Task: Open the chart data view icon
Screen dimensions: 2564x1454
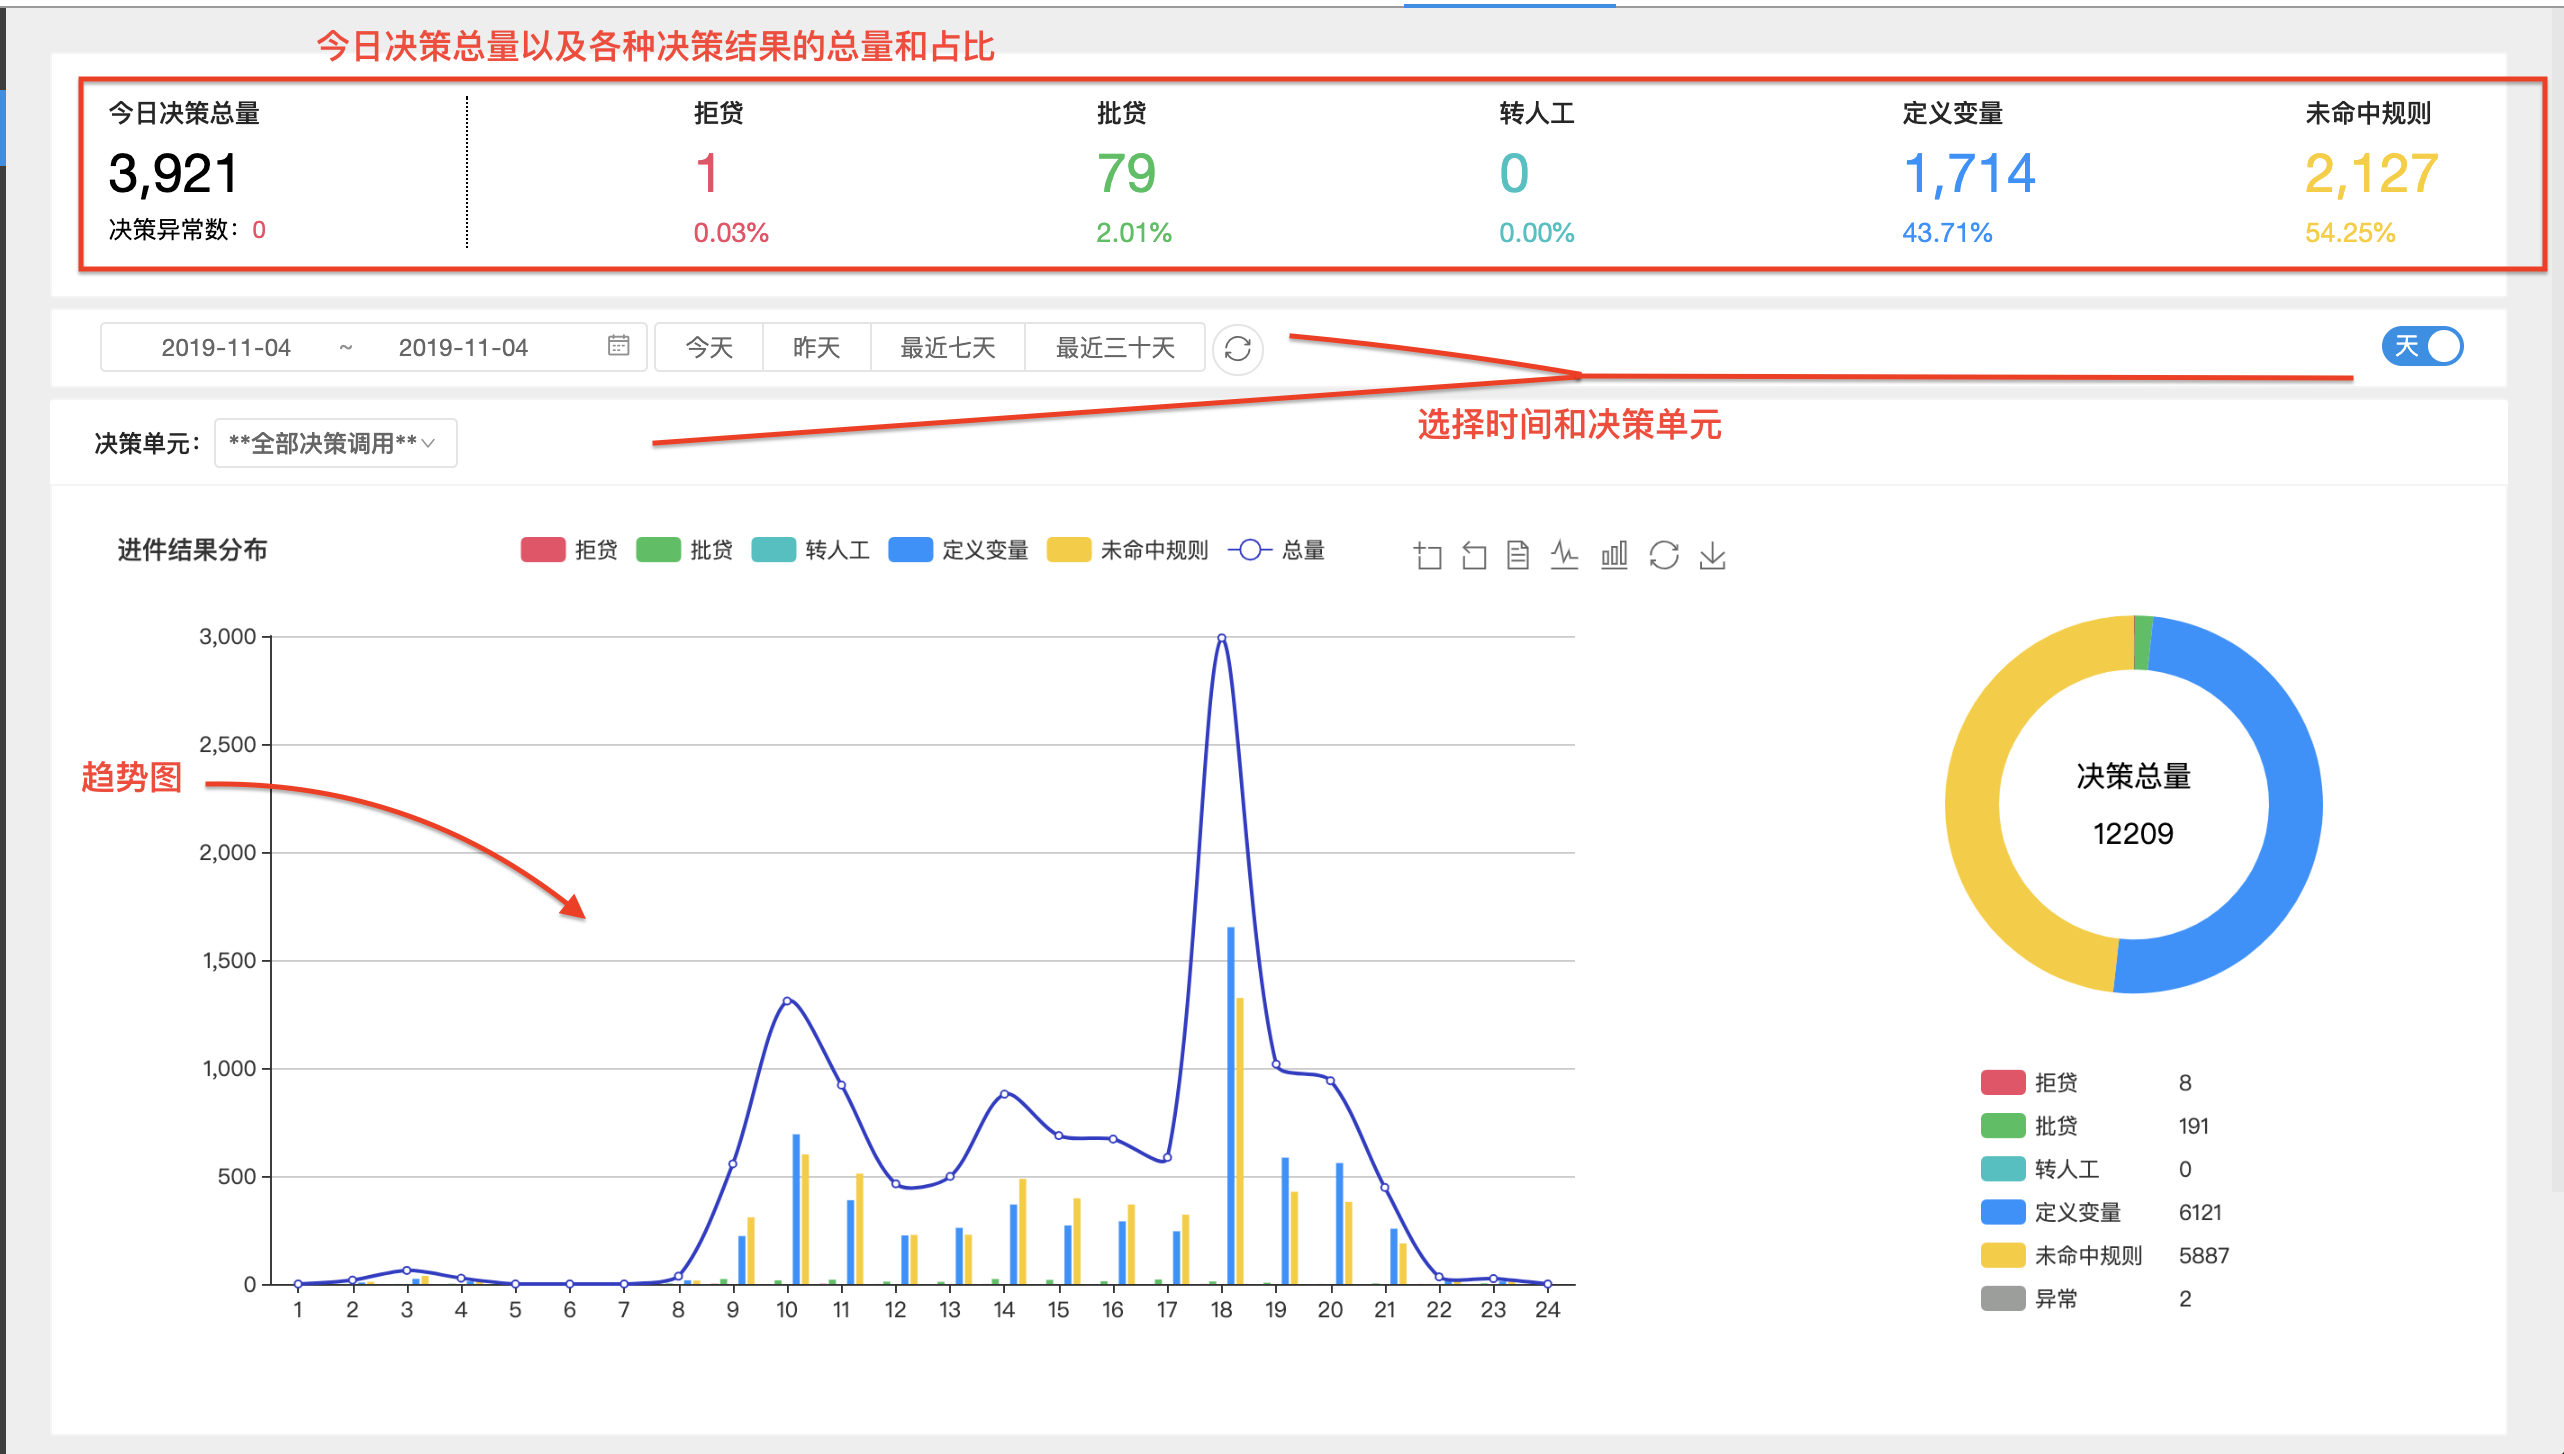Action: (x=1518, y=555)
